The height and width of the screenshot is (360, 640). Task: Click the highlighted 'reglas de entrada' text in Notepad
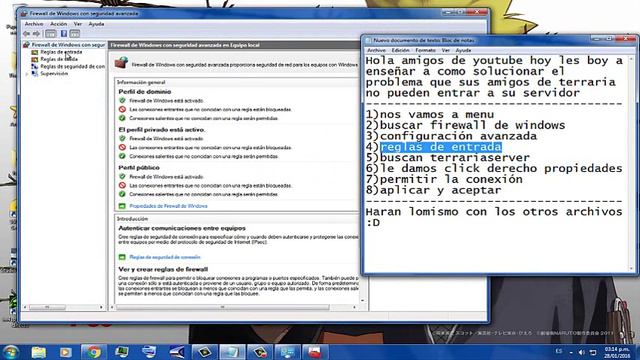(x=441, y=147)
